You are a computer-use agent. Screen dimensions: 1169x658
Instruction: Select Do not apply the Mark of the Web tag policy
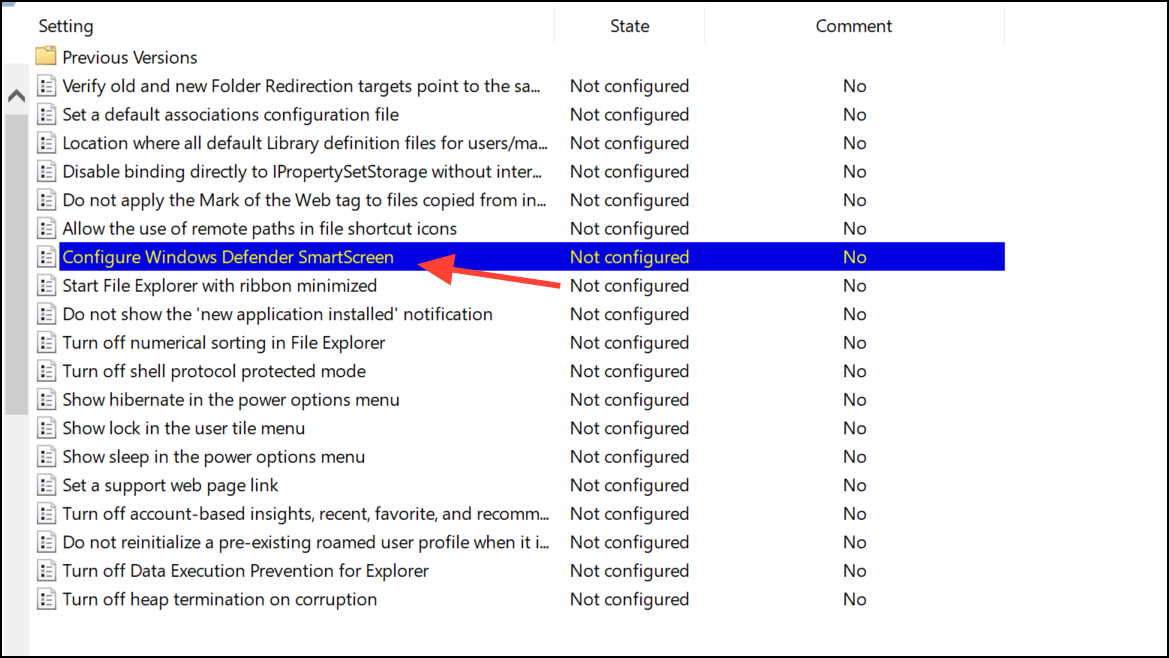(x=304, y=200)
